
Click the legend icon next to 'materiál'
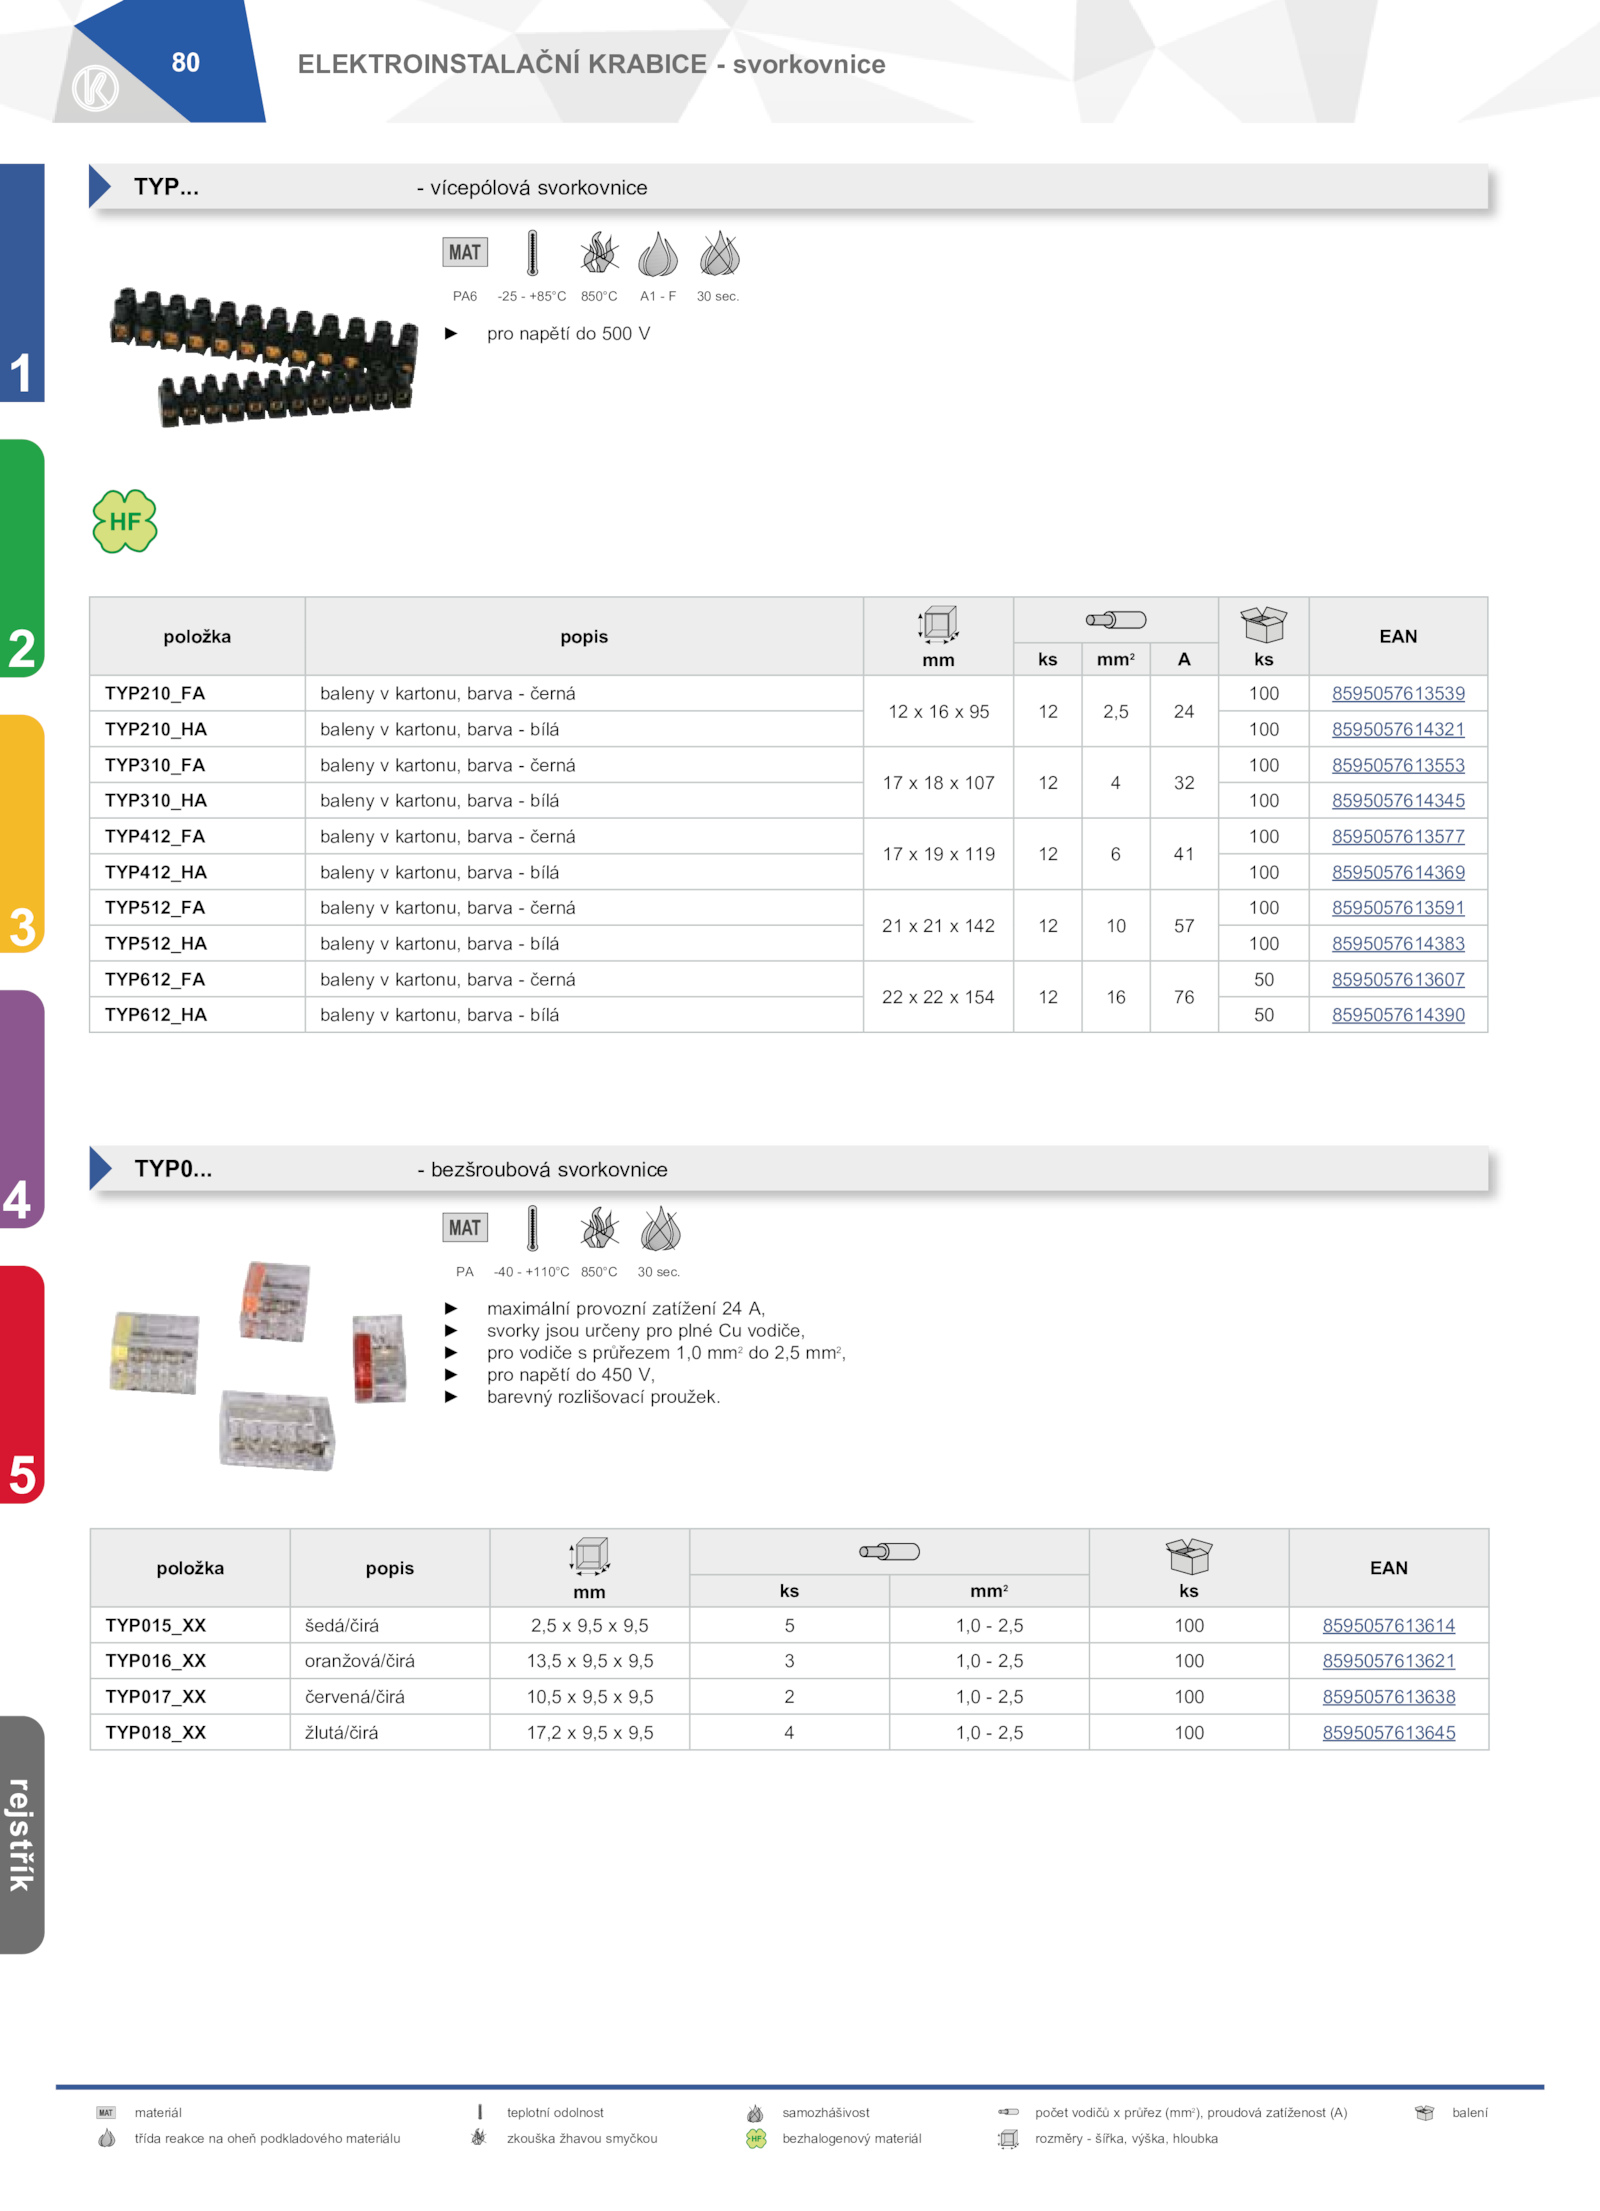tap(106, 2113)
